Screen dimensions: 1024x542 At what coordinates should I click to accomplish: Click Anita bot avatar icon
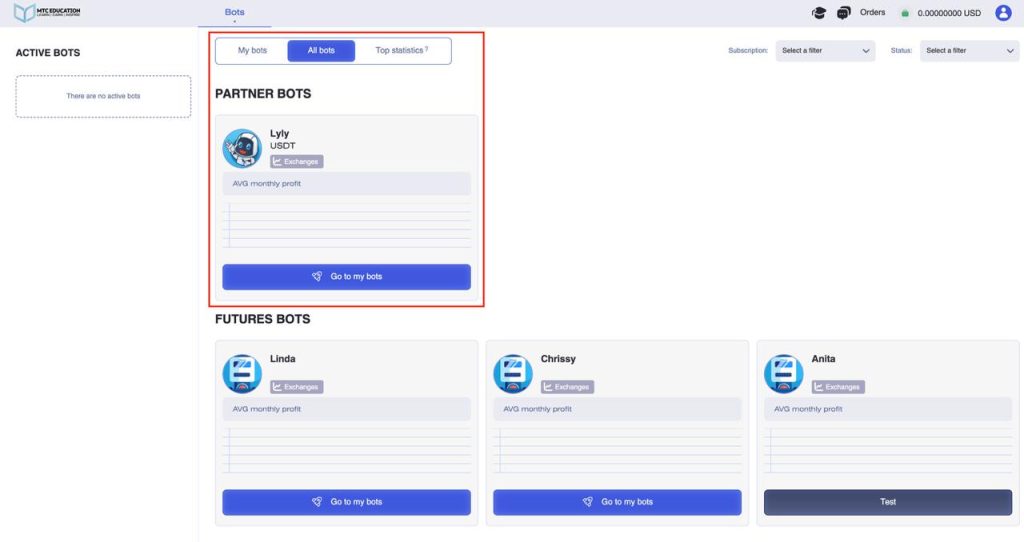coord(784,373)
